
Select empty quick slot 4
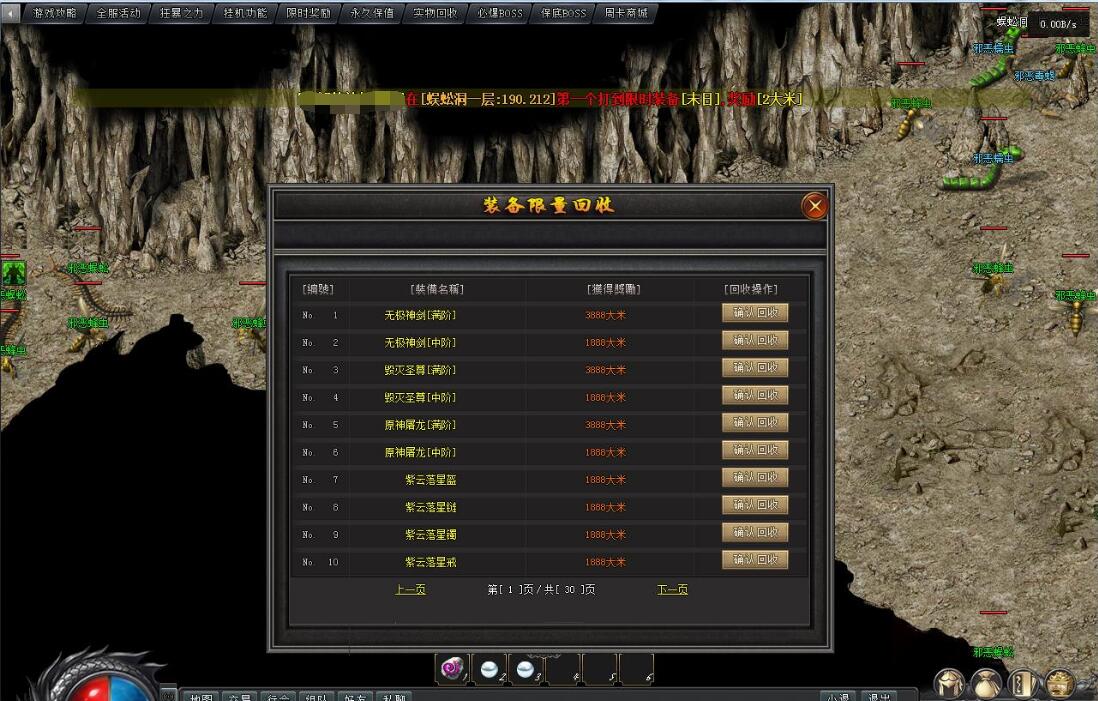tap(562, 669)
